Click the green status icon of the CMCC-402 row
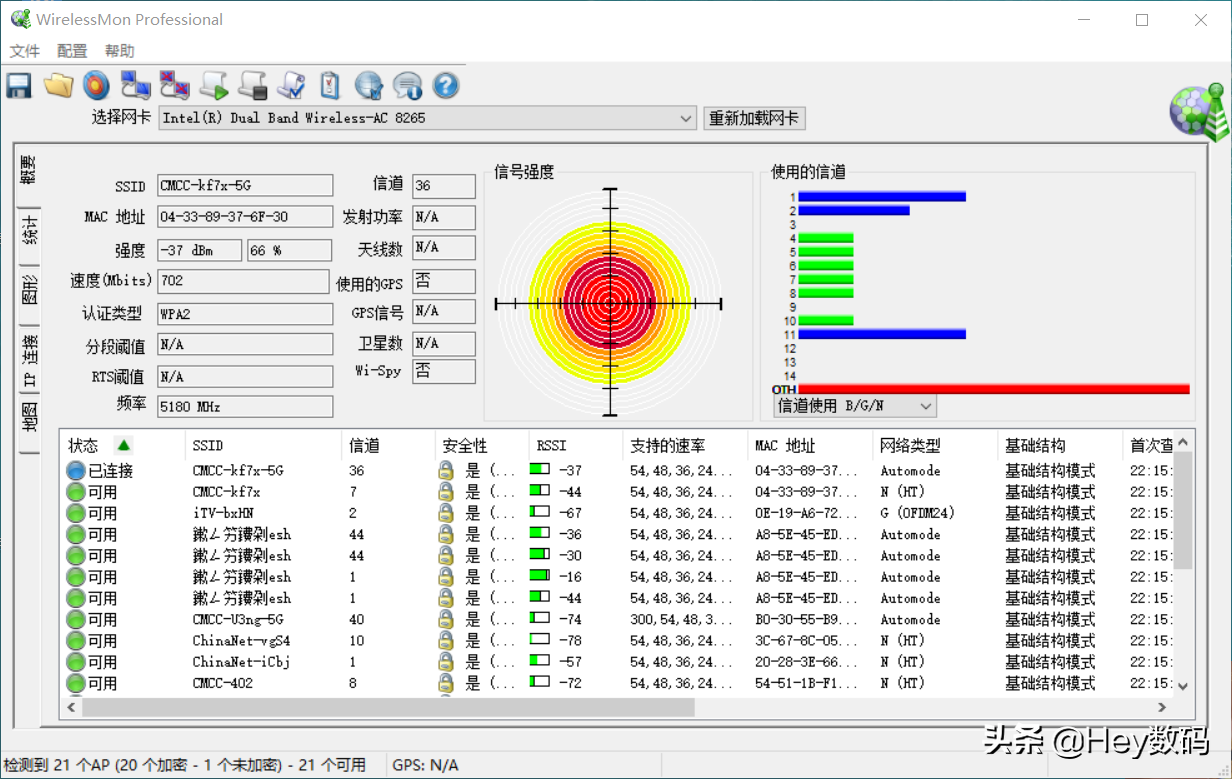1232x779 pixels. pyautogui.click(x=76, y=683)
